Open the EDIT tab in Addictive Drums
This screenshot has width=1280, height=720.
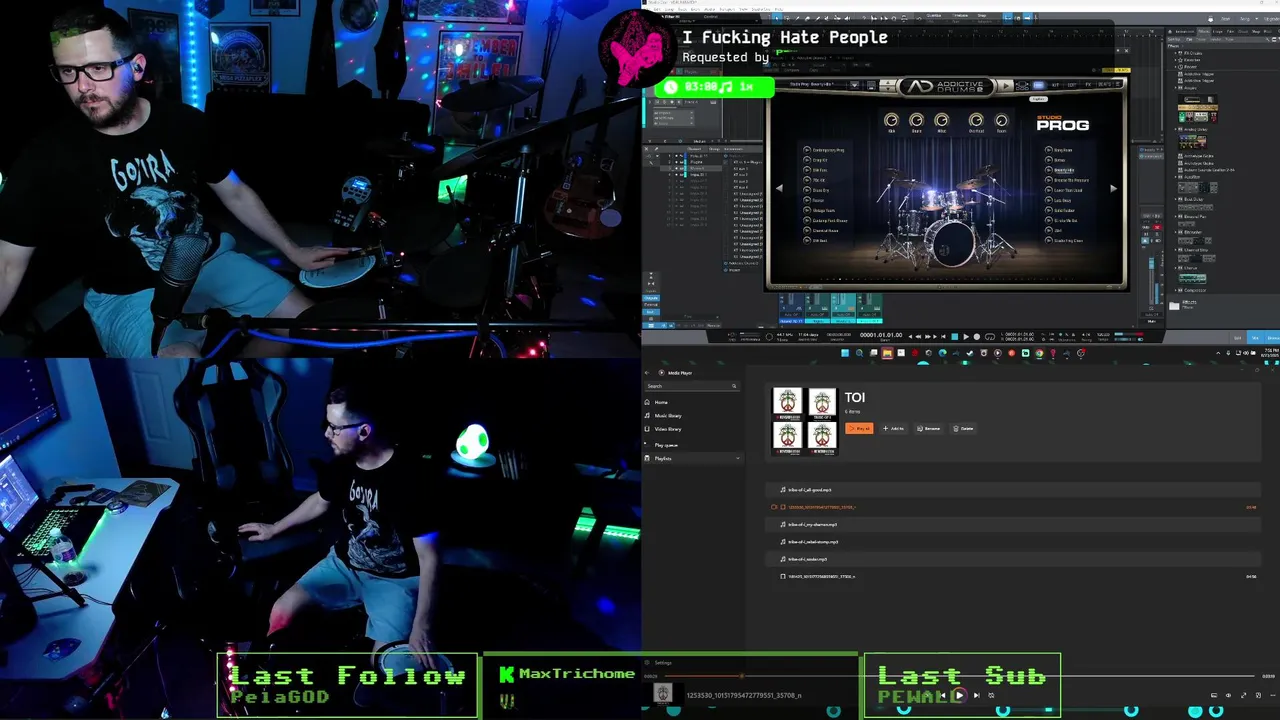[x=1073, y=85]
